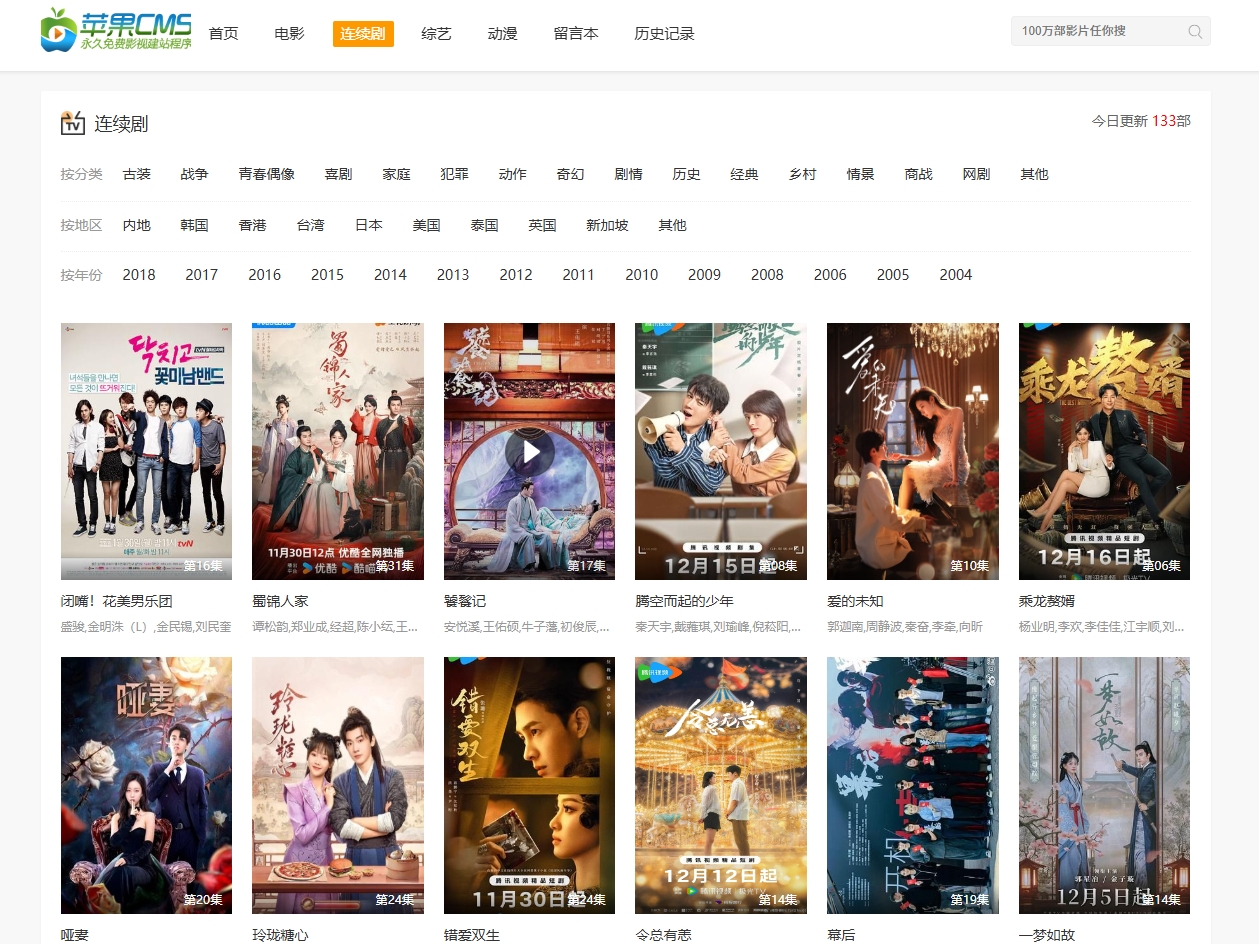Filter by region 新加坡
The height and width of the screenshot is (944, 1259).
point(608,225)
